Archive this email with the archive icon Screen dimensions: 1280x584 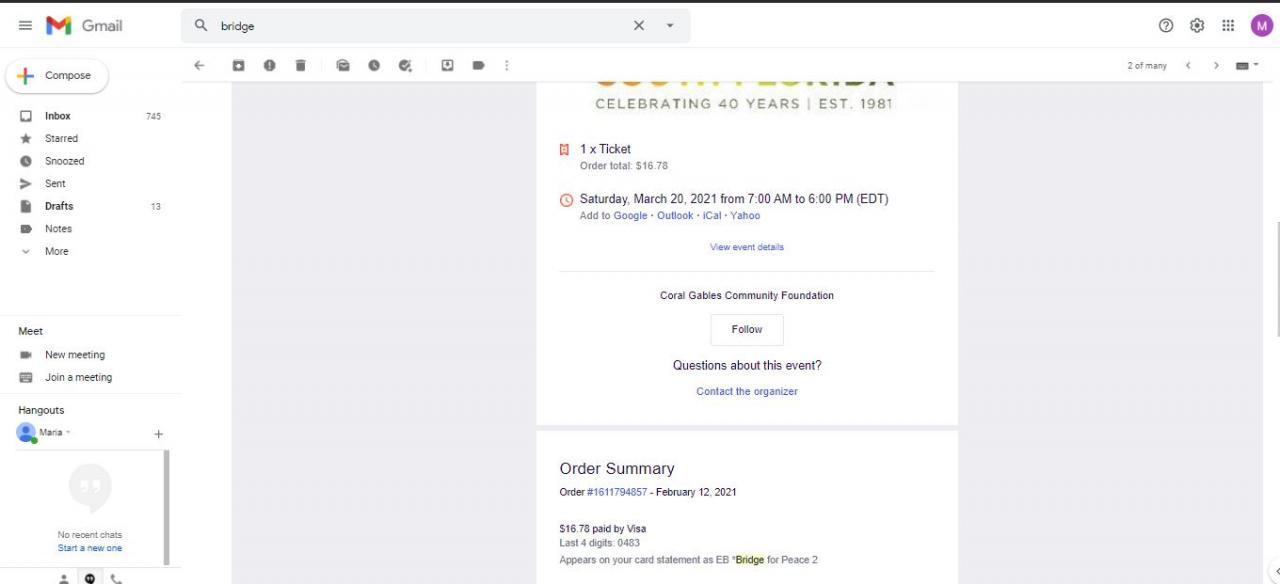click(x=238, y=66)
